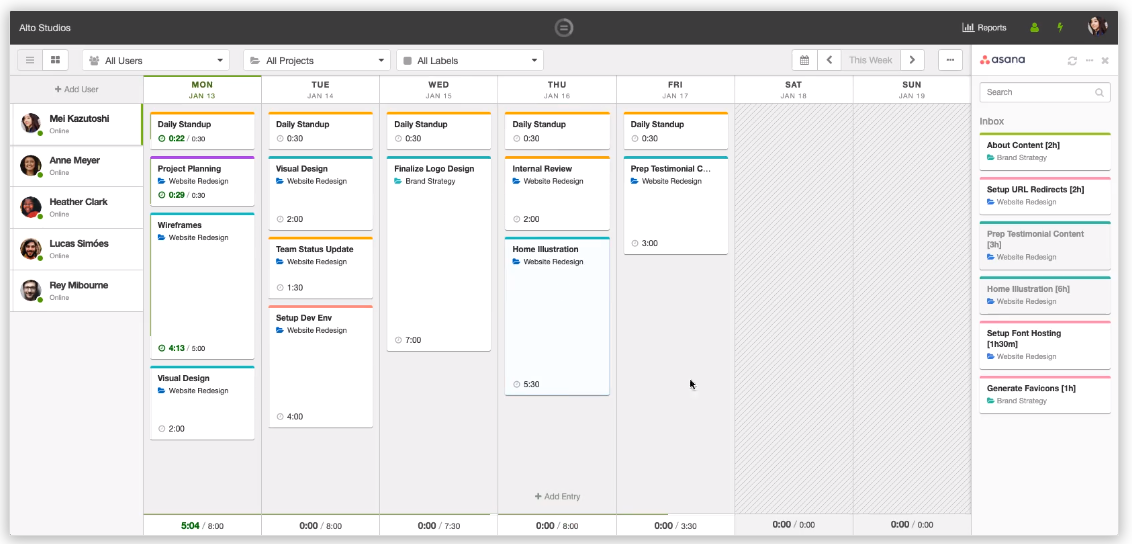Click Brand Strategy folder icon under About Content
The image size is (1132, 544).
click(990, 157)
